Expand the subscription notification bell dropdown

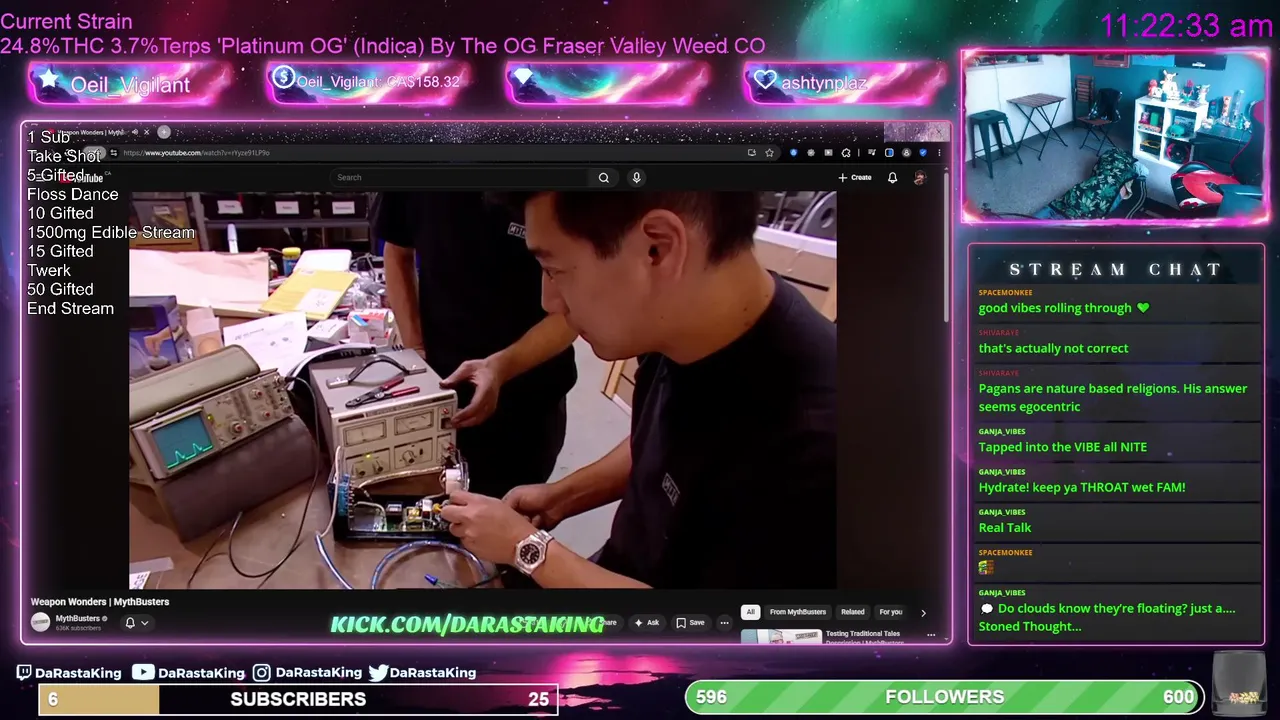136,623
